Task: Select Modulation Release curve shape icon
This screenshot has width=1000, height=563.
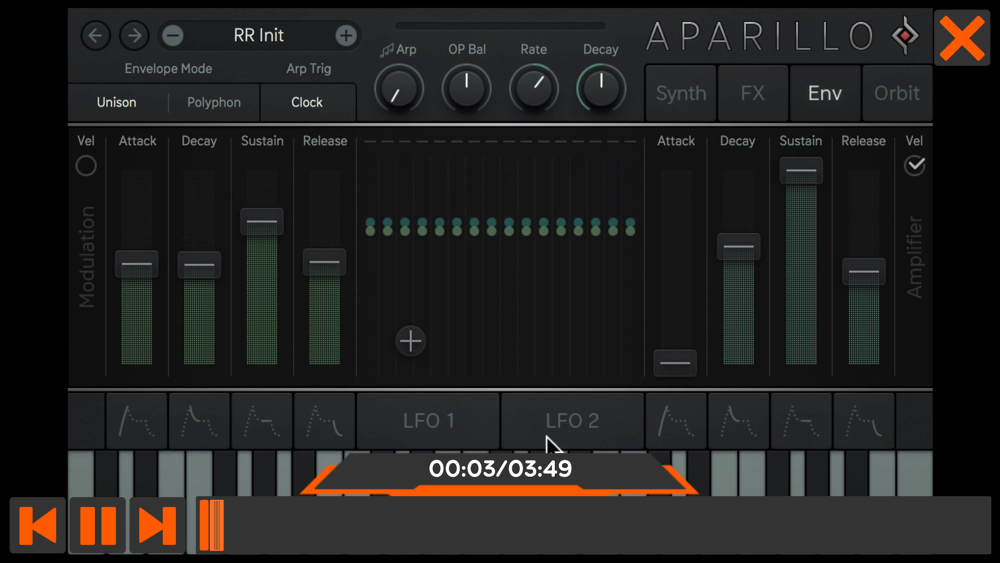Action: 324,421
